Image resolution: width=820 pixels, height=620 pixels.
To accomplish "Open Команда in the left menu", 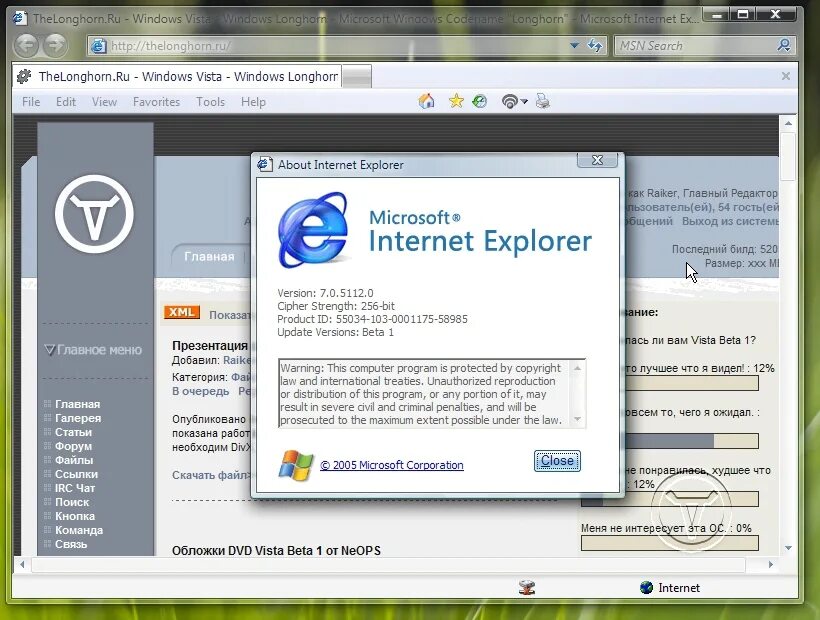I will click(79, 530).
